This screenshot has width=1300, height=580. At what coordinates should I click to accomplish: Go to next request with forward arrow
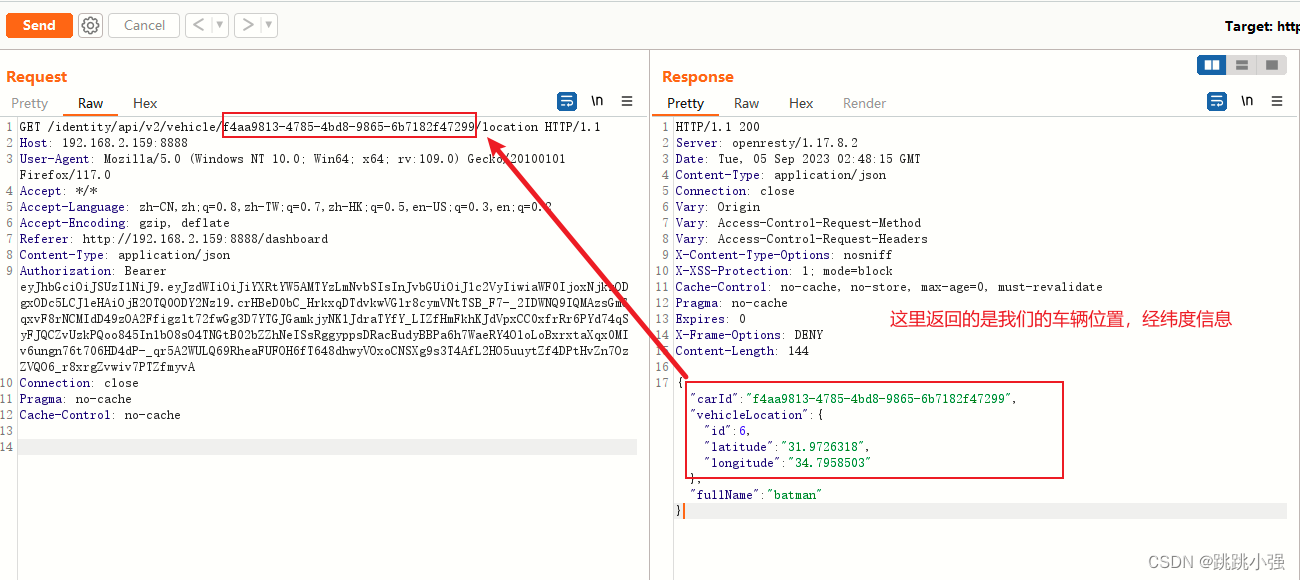(x=248, y=25)
